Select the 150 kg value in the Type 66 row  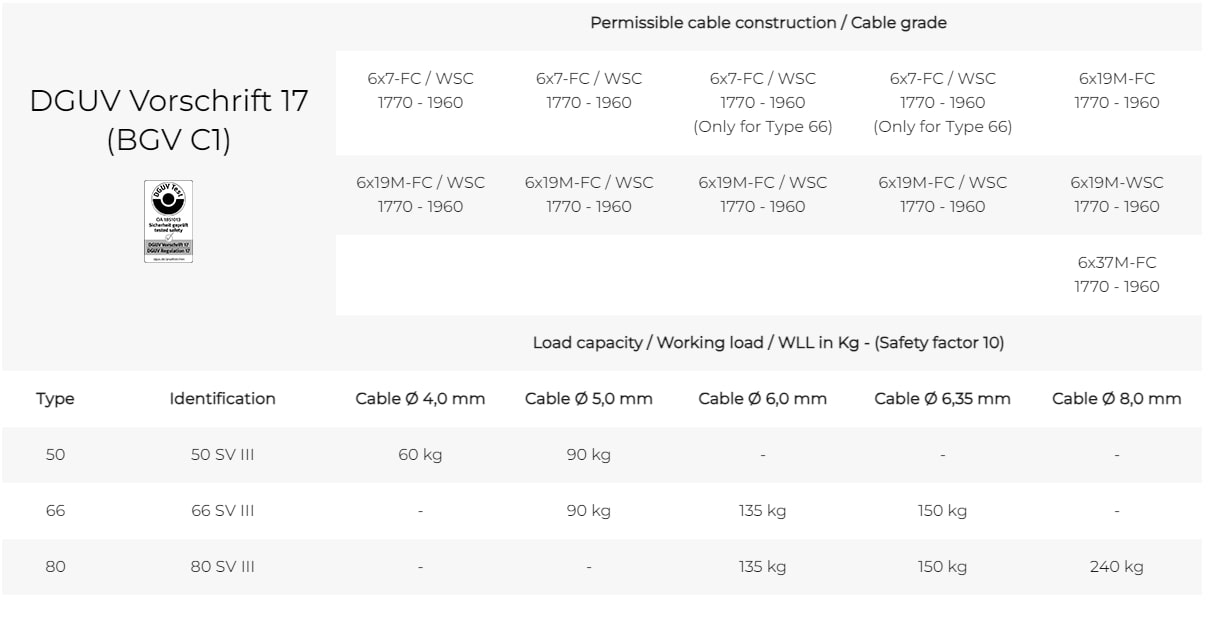[942, 511]
